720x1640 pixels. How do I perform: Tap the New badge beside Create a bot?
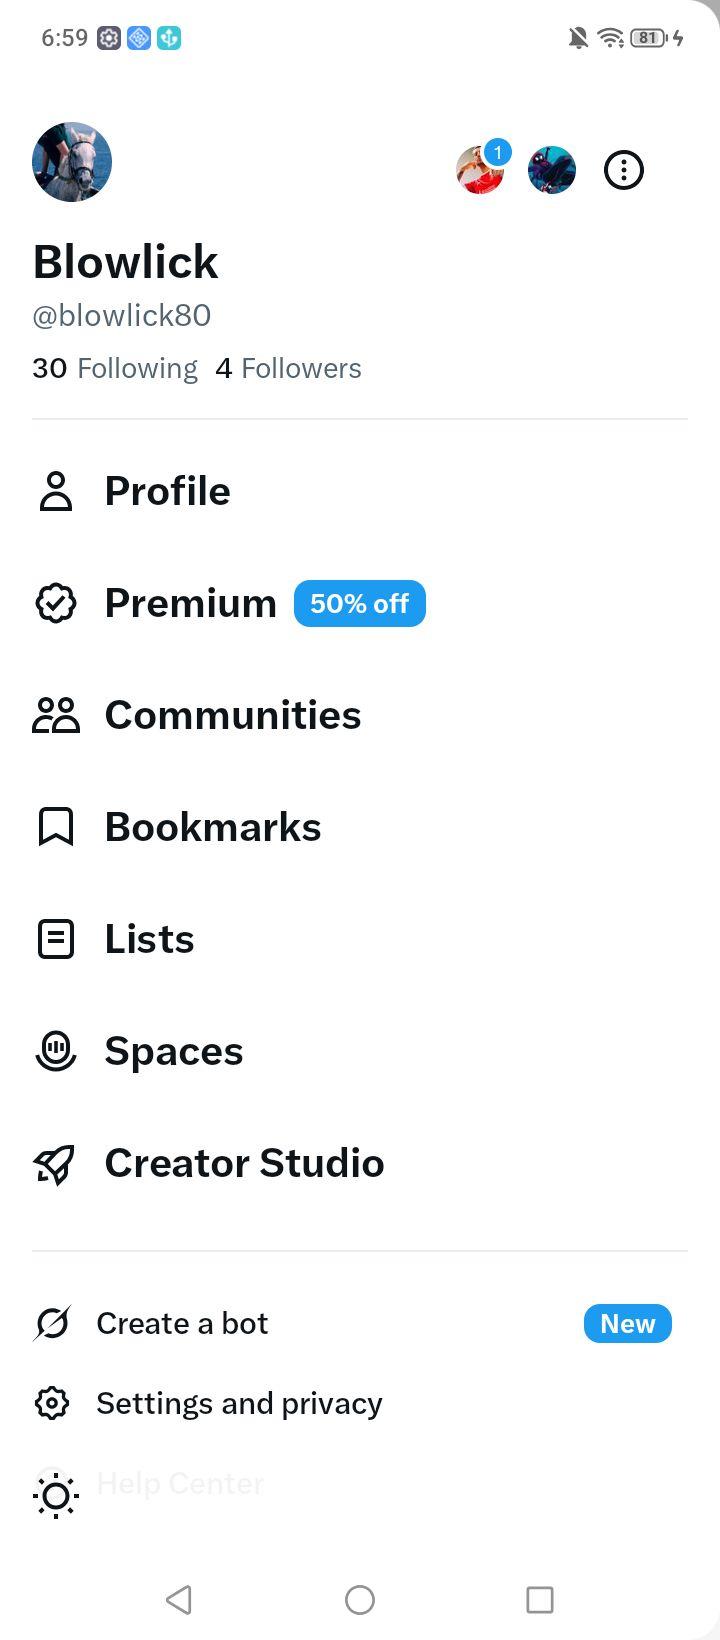[x=628, y=1324]
